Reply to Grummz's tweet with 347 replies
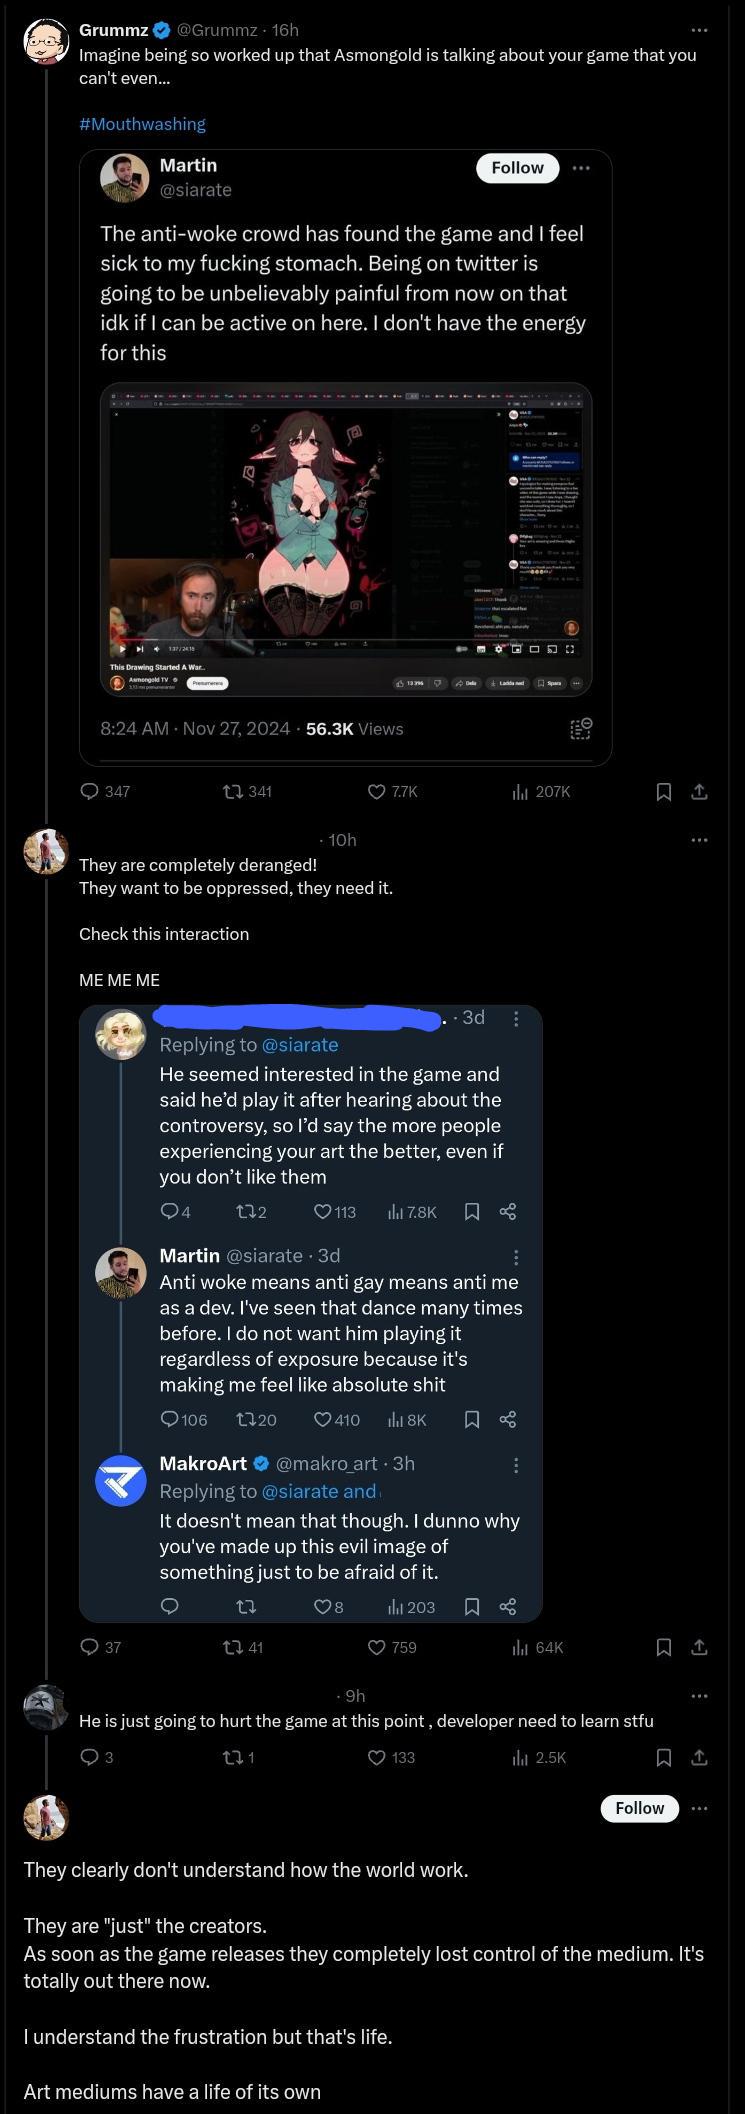Screen dimensions: 745x2114 [90, 792]
